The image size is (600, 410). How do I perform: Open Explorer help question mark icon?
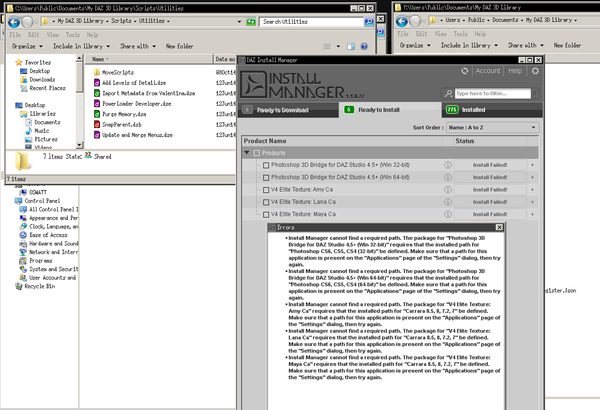364,46
